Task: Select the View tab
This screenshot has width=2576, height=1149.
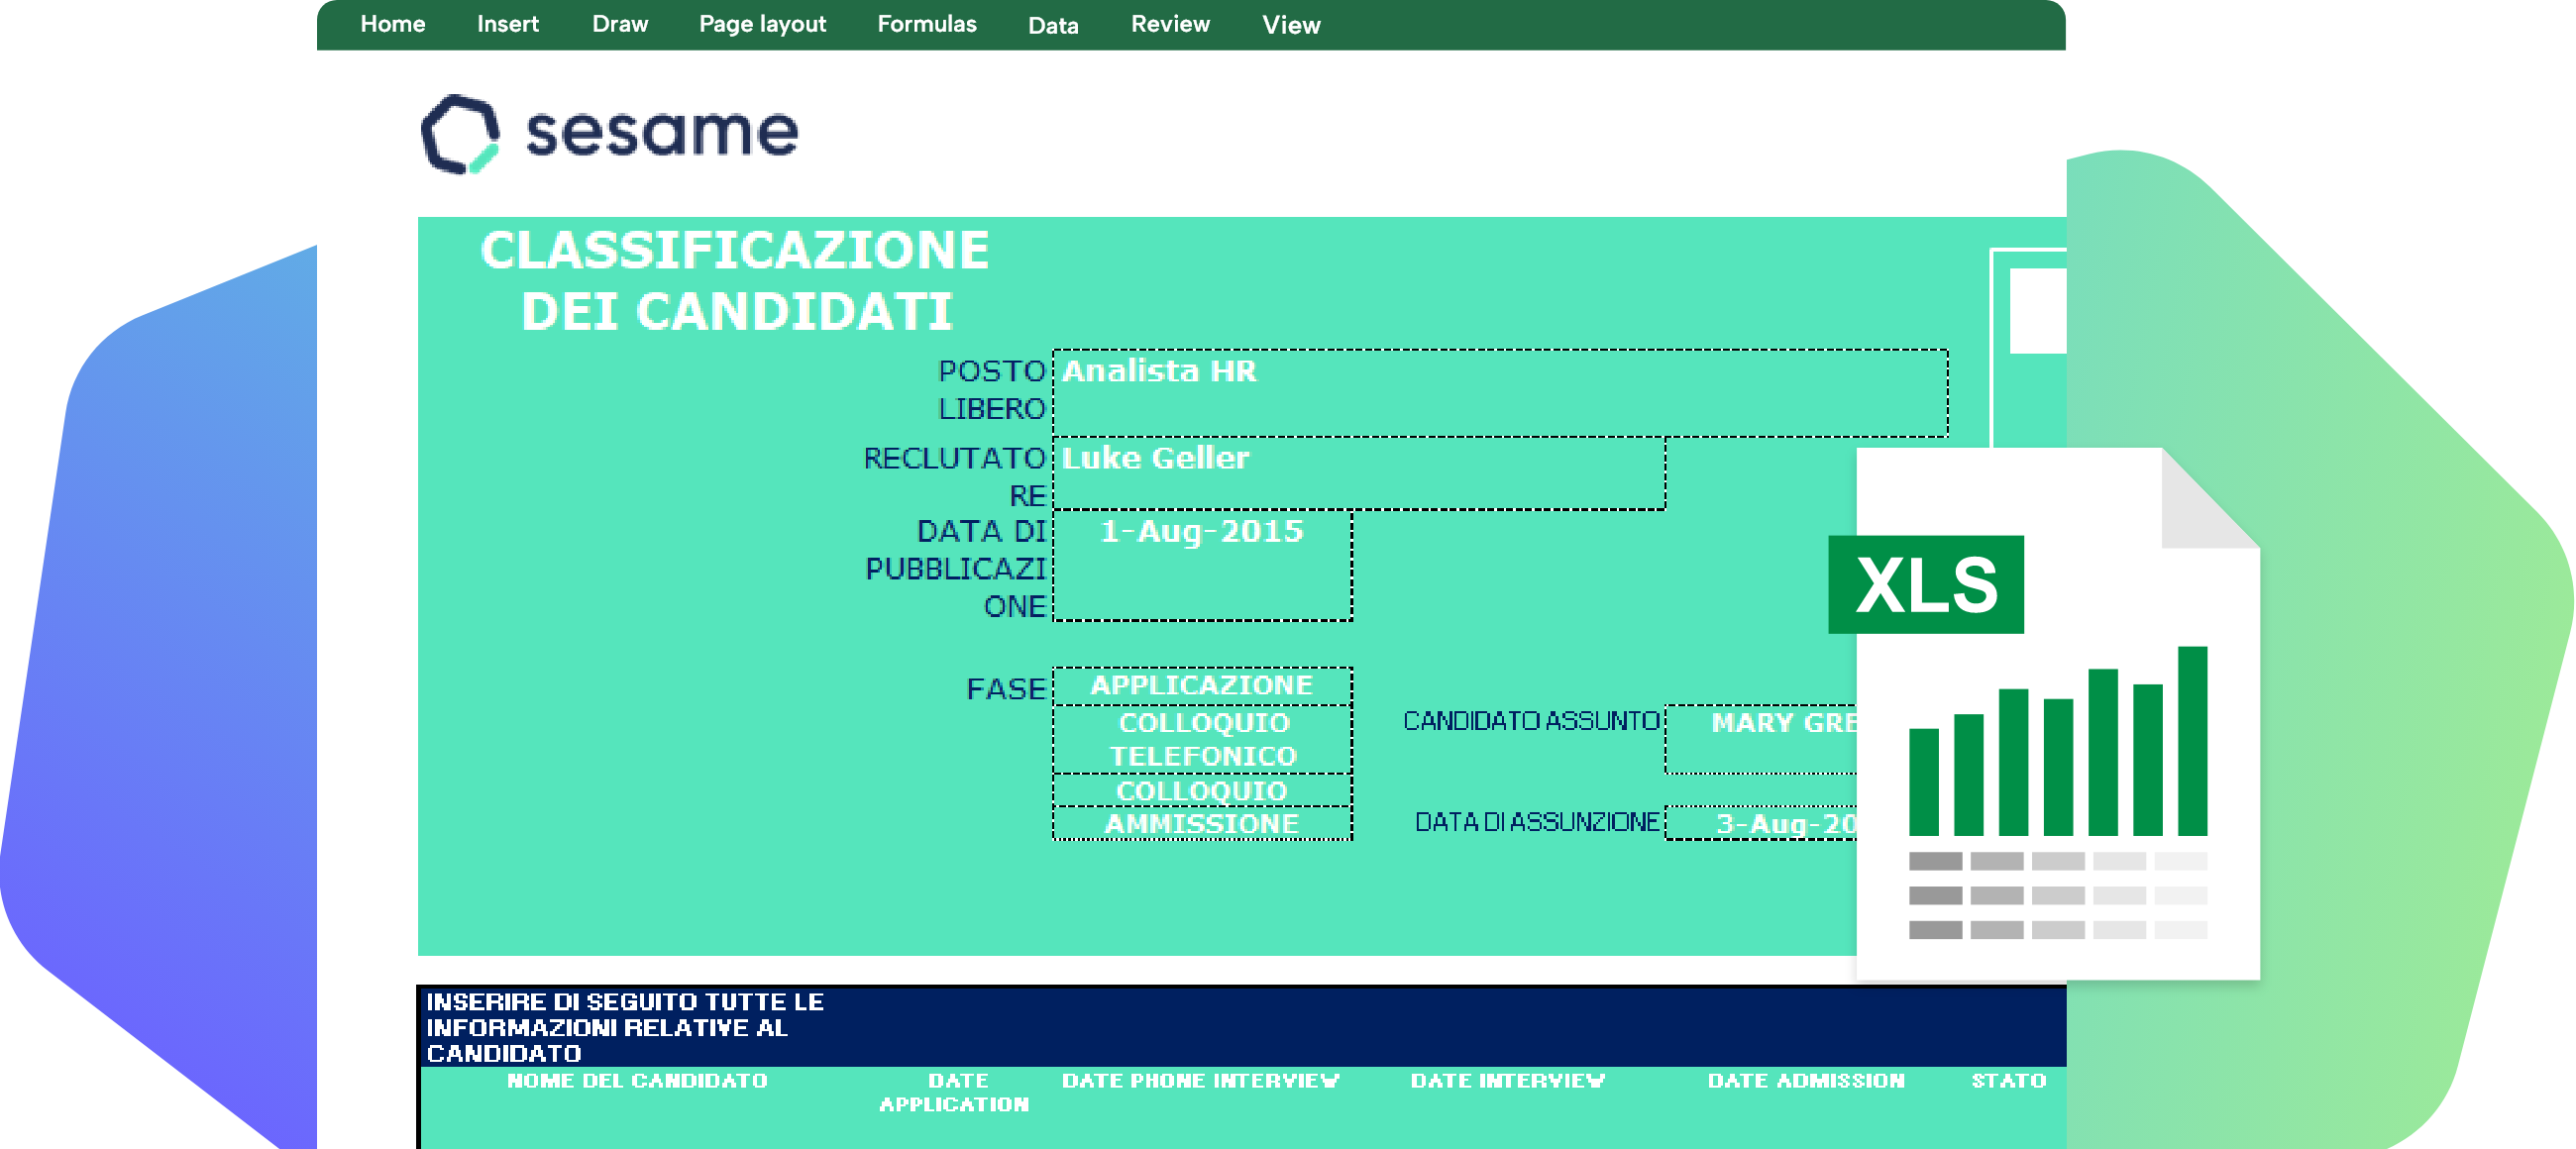Action: point(1290,25)
